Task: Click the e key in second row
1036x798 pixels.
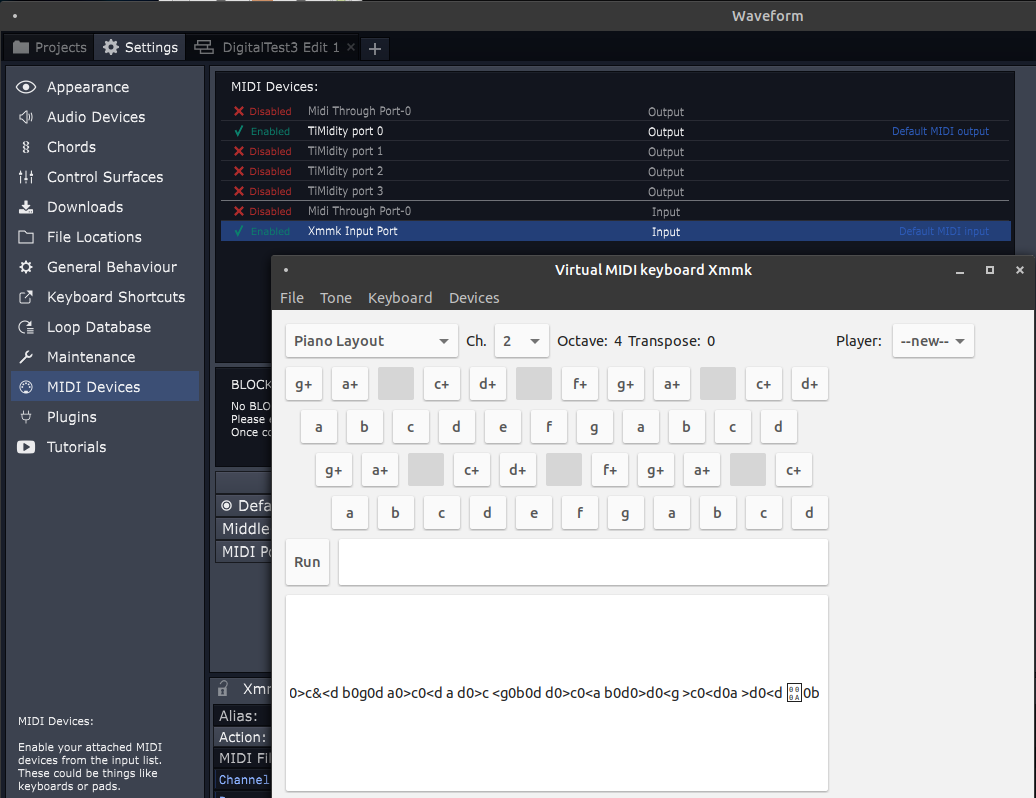Action: 503,427
